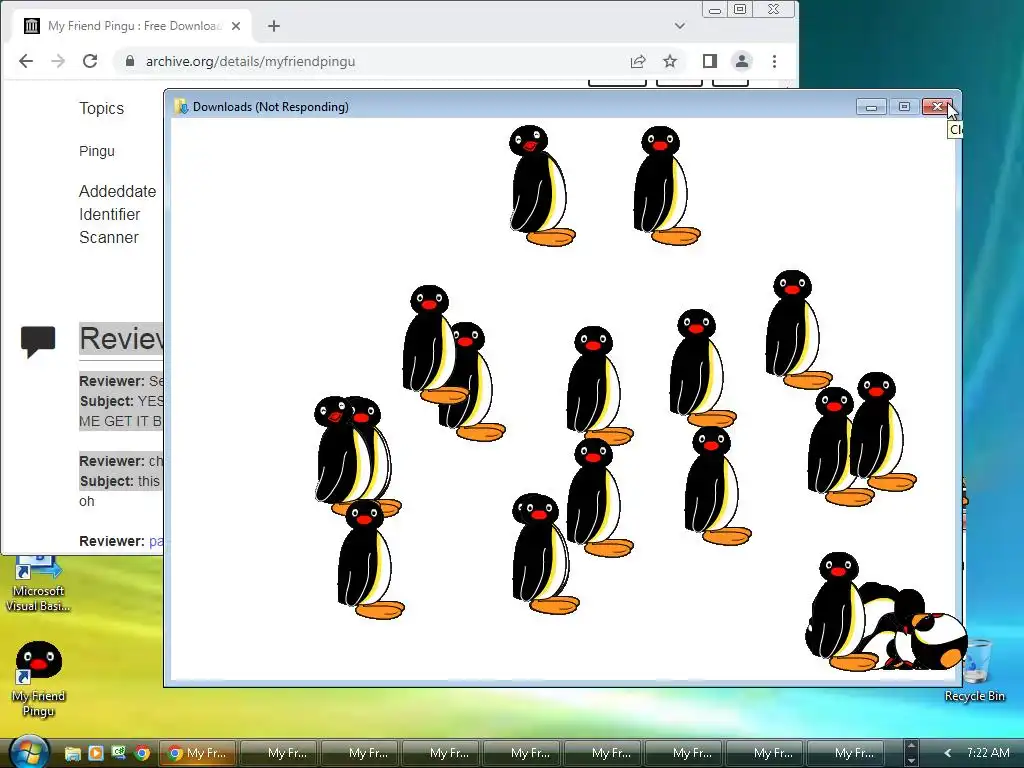The image size is (1024, 768).
Task: View site info via the lock icon
Action: (x=130, y=61)
